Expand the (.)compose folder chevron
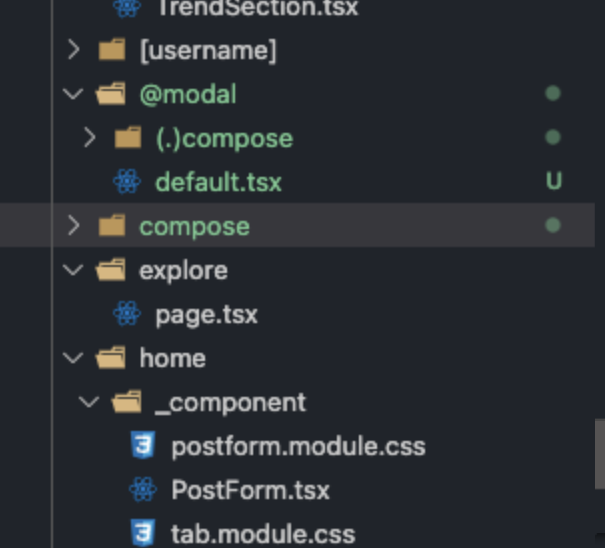605x548 pixels. click(90, 137)
